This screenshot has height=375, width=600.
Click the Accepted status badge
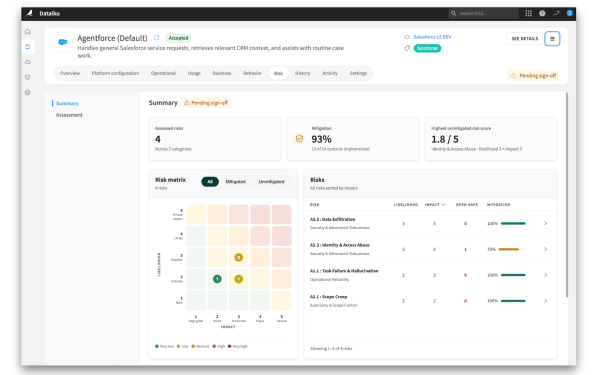coord(178,38)
